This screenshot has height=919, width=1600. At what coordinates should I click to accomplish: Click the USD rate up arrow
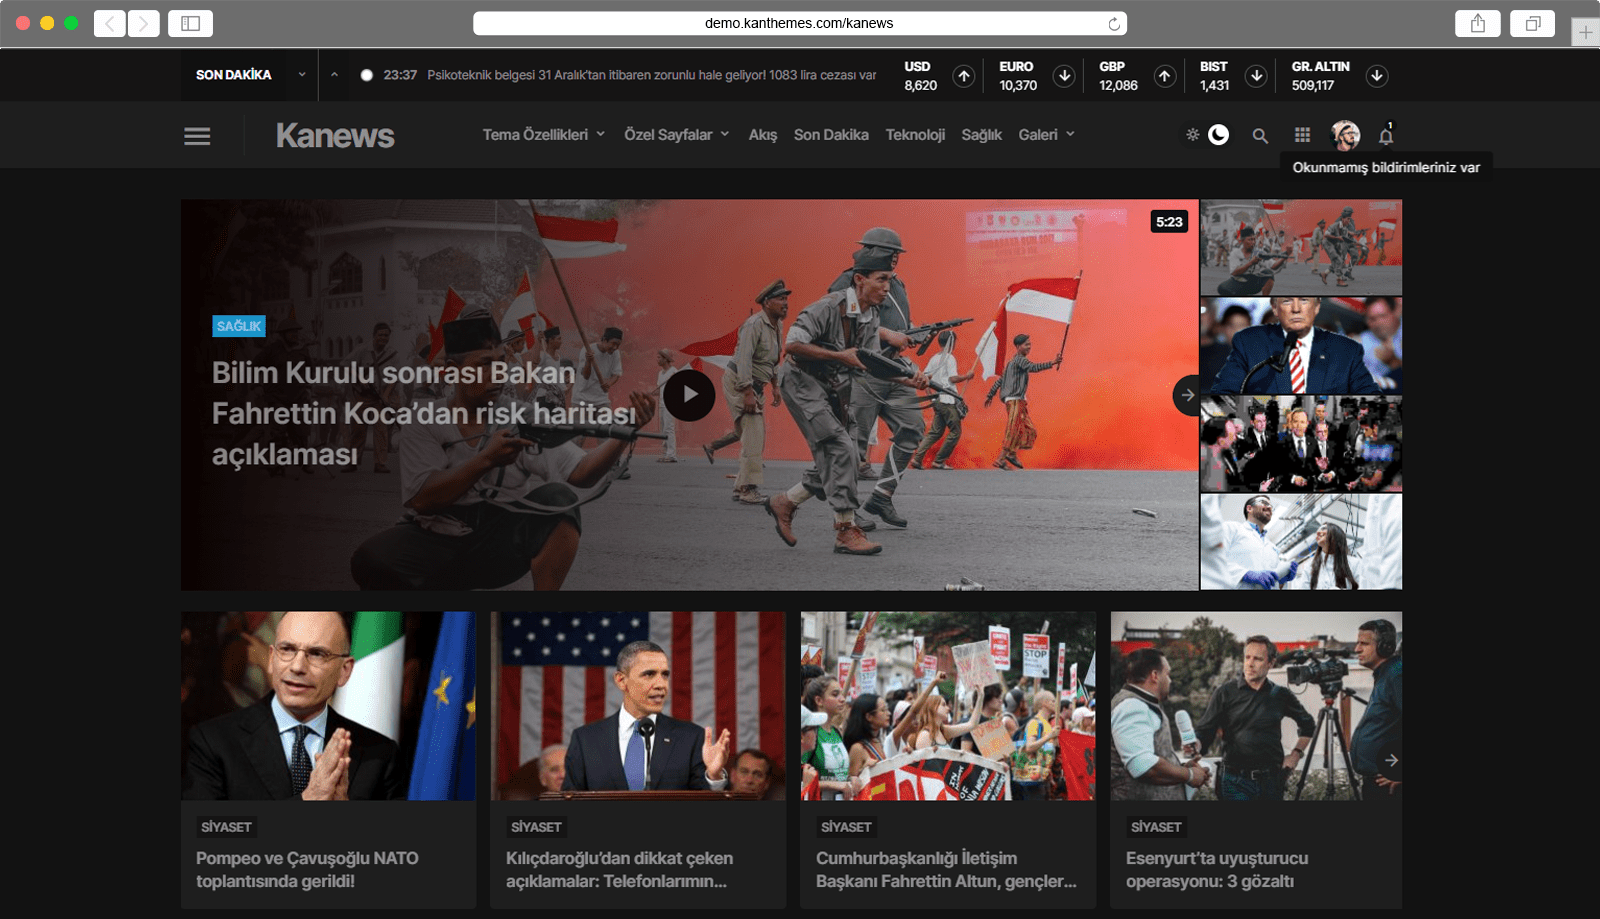[964, 76]
